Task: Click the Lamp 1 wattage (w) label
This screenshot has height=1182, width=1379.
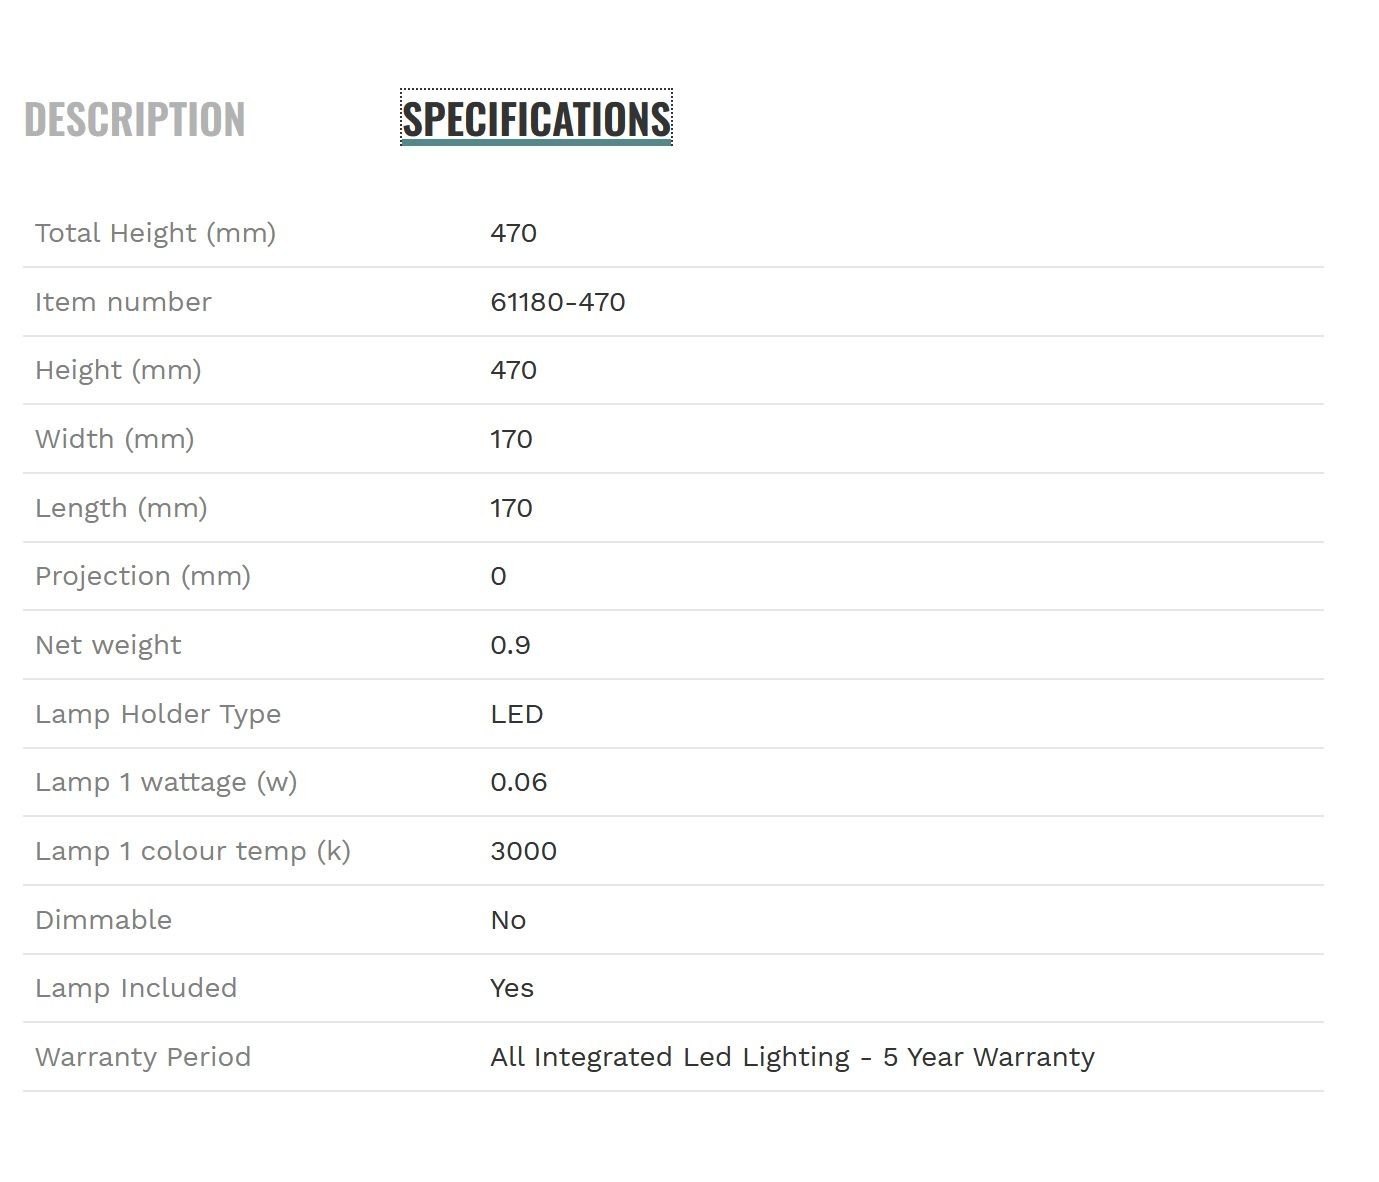Action: coord(166,782)
